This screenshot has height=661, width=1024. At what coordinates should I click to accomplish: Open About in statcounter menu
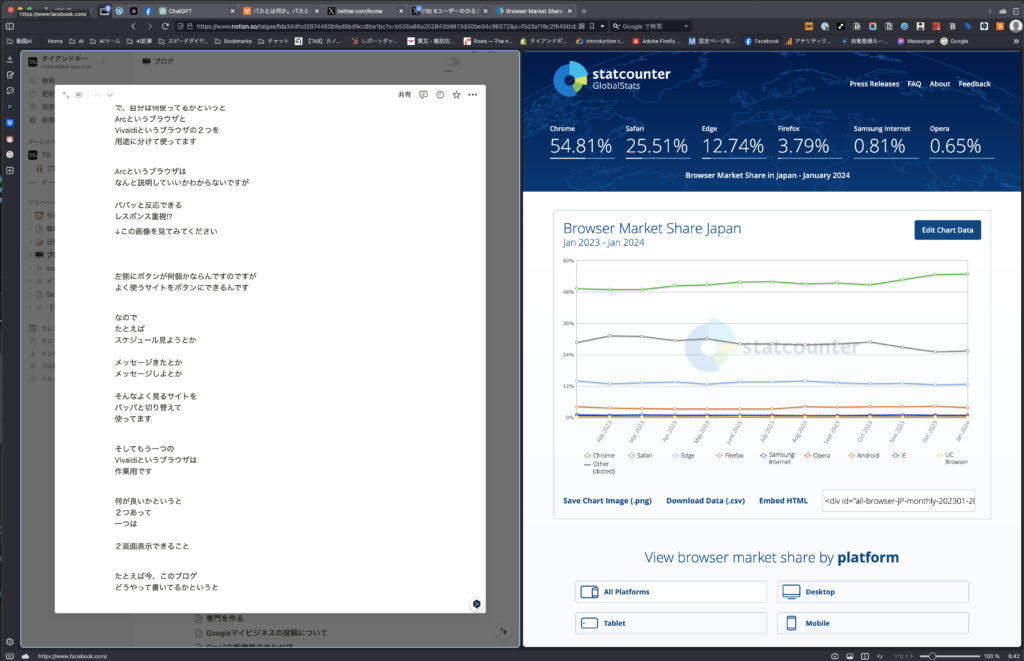(x=940, y=84)
